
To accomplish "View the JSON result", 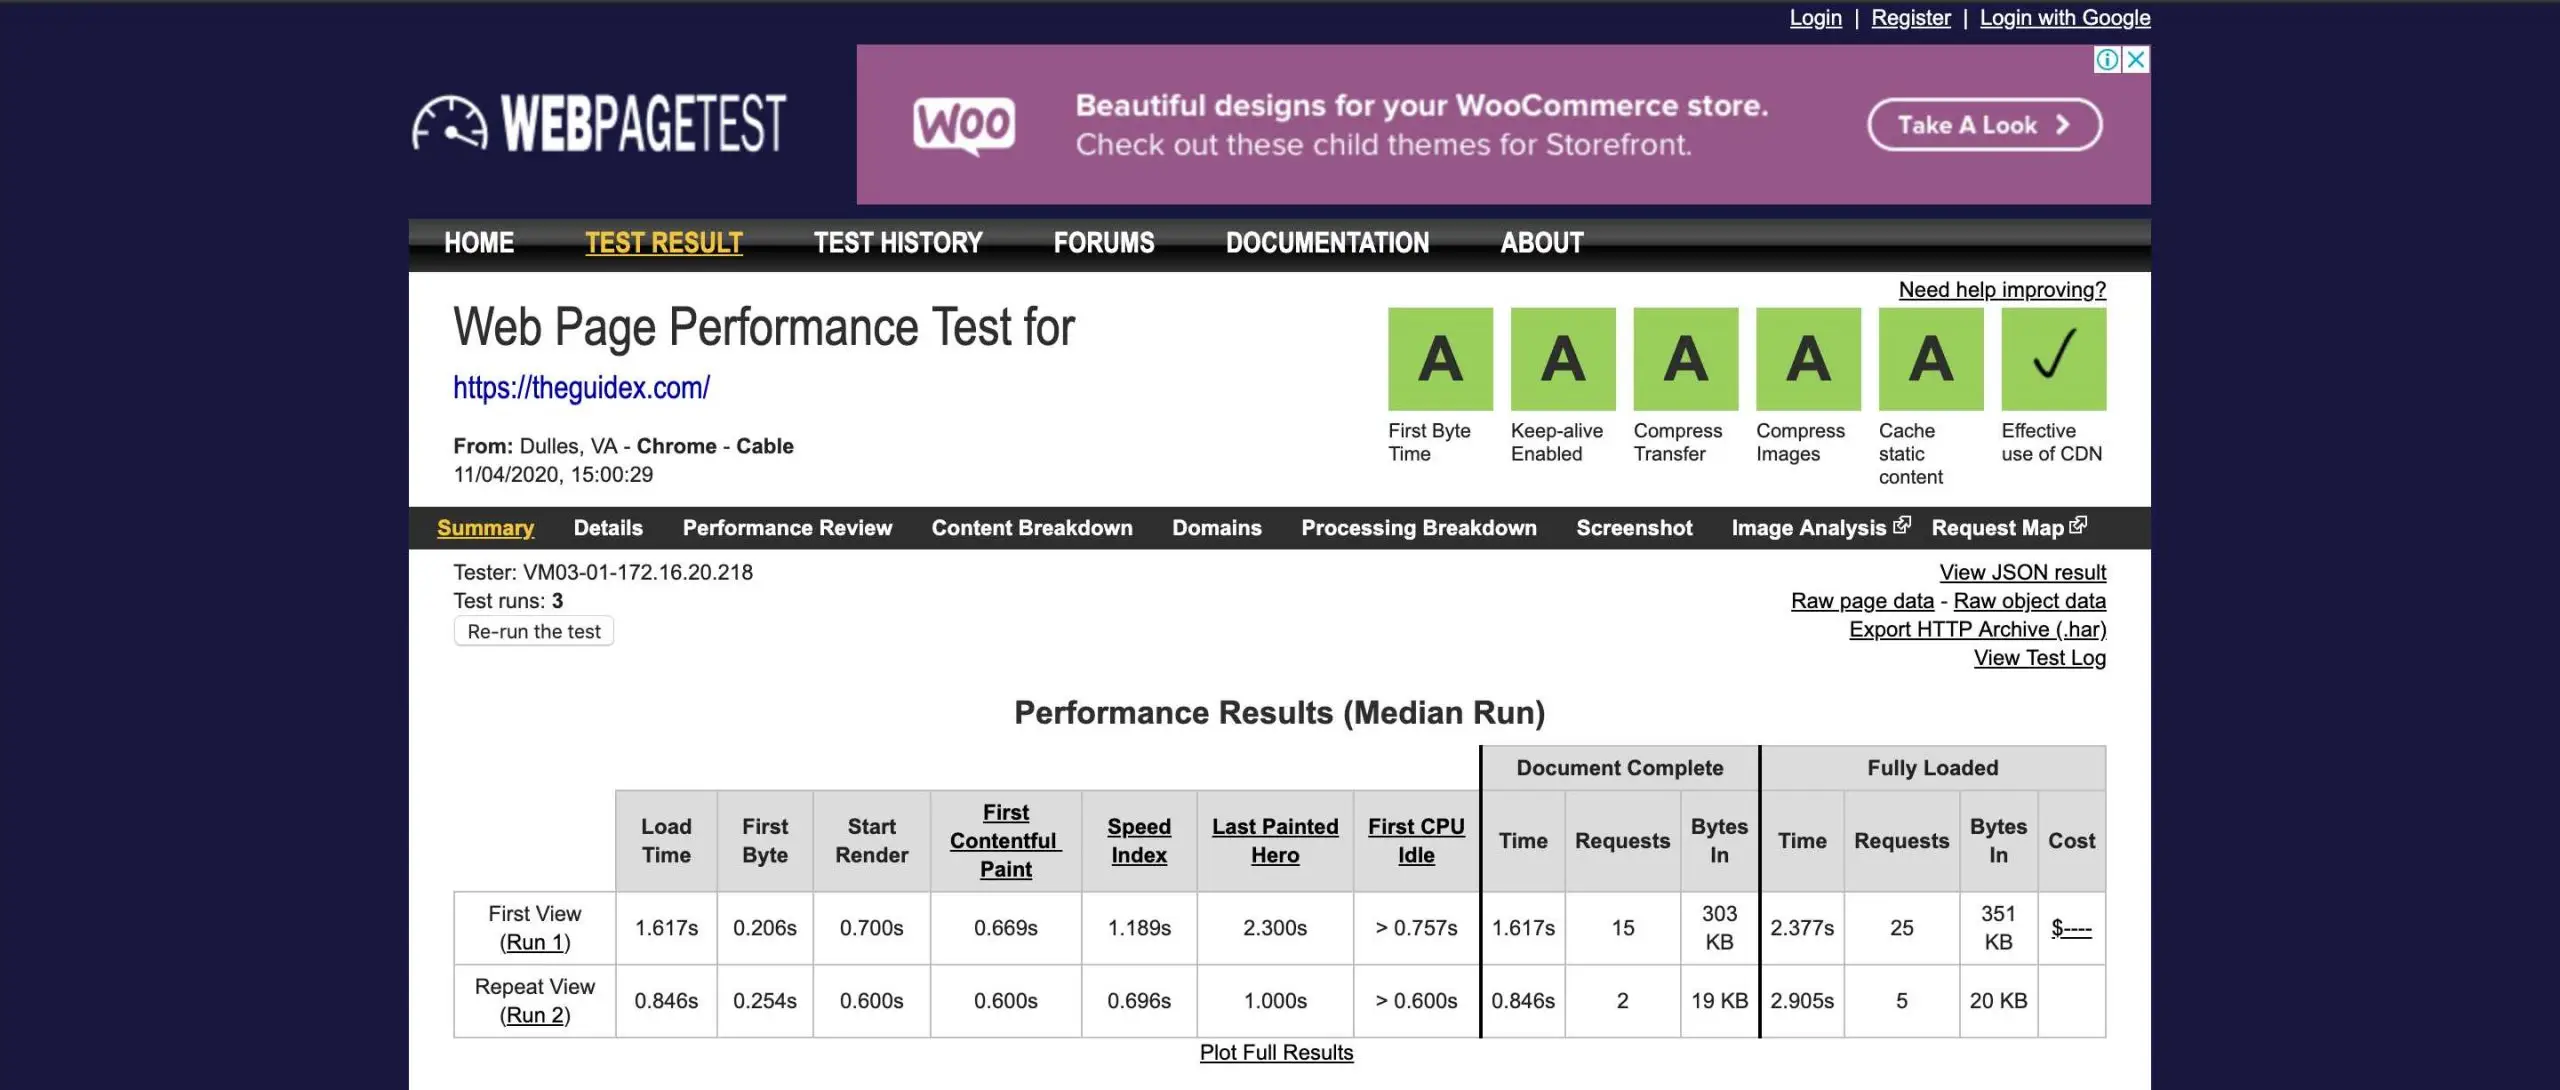I will [2022, 572].
